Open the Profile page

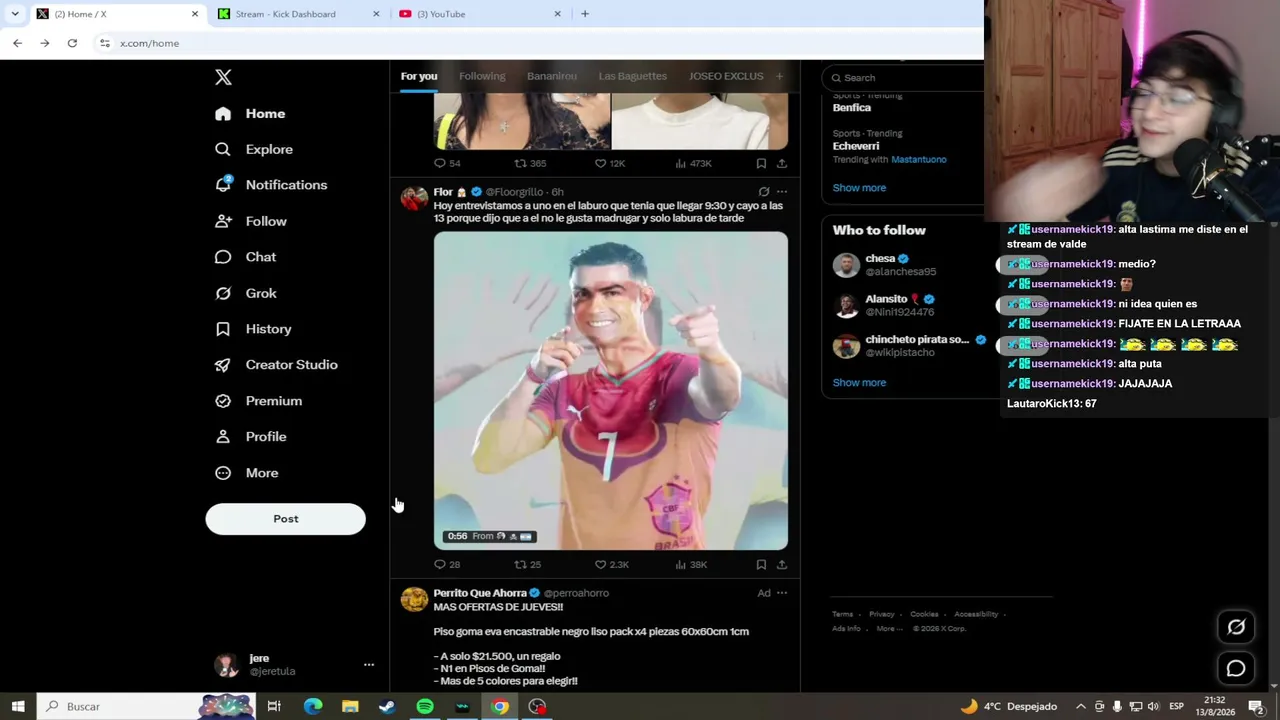(x=250, y=437)
